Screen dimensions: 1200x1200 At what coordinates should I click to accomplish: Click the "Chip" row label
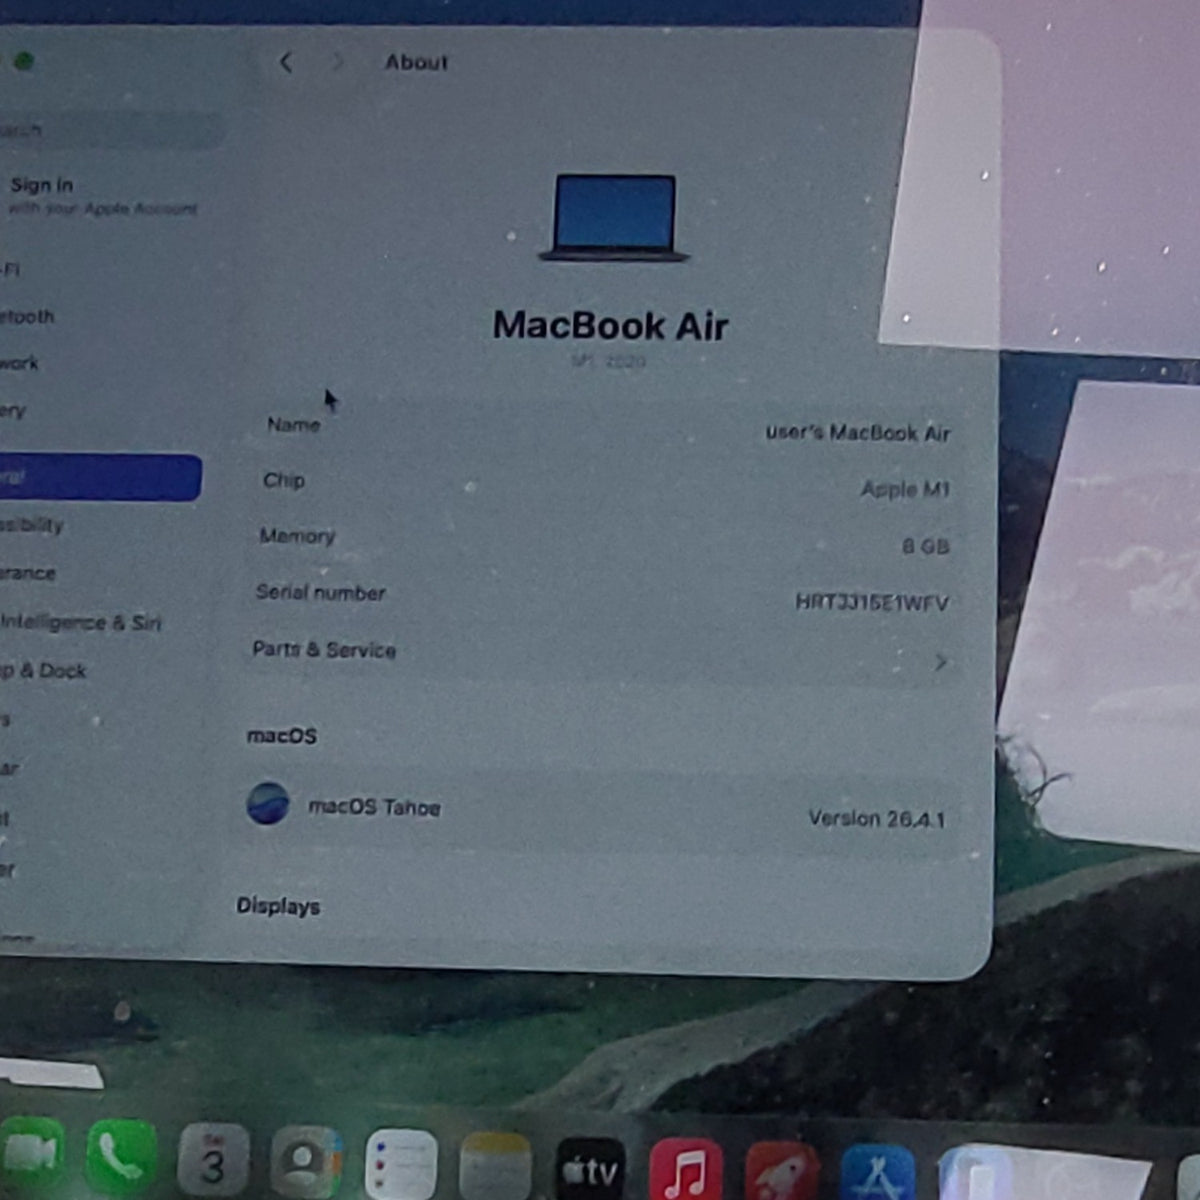[x=284, y=480]
